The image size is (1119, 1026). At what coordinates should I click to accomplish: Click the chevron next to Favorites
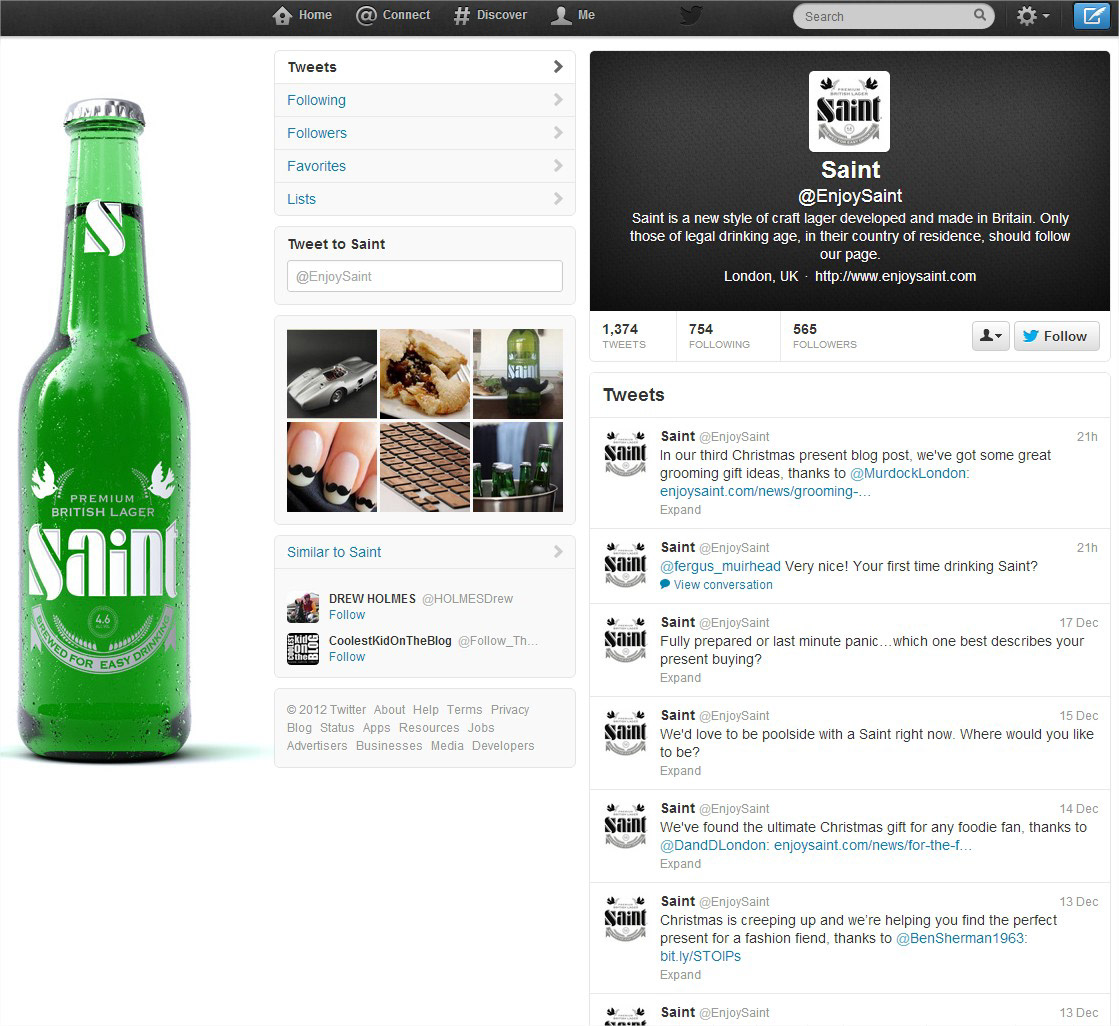tap(558, 166)
